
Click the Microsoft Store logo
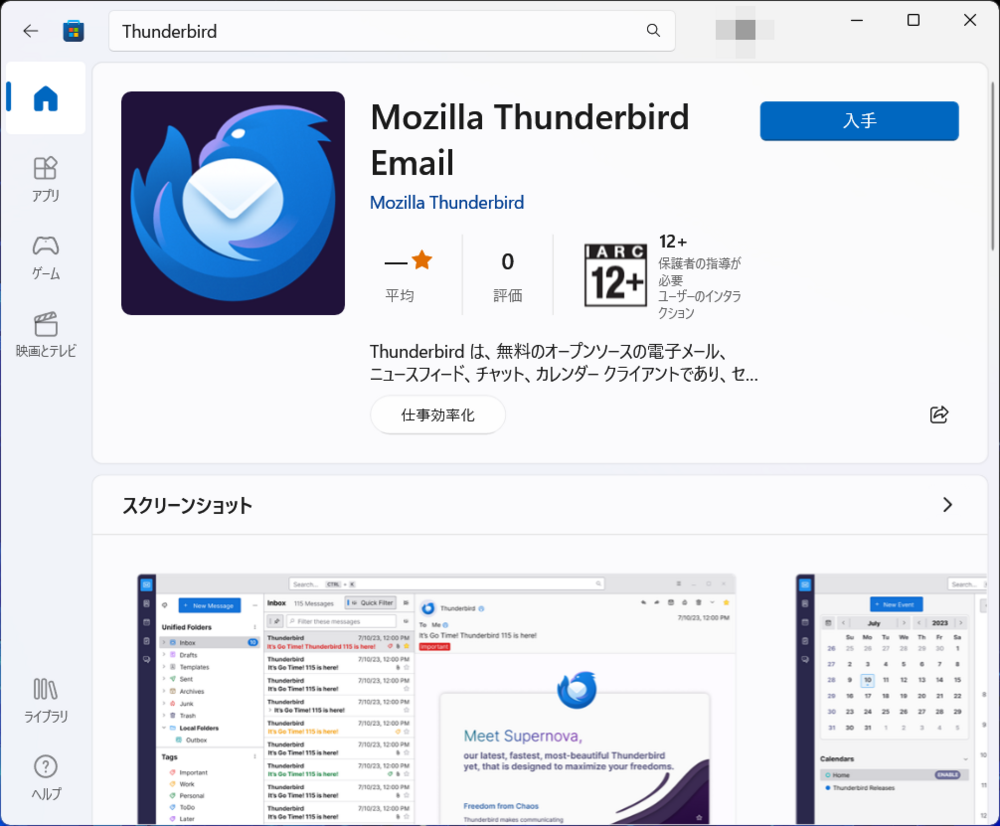[x=72, y=31]
